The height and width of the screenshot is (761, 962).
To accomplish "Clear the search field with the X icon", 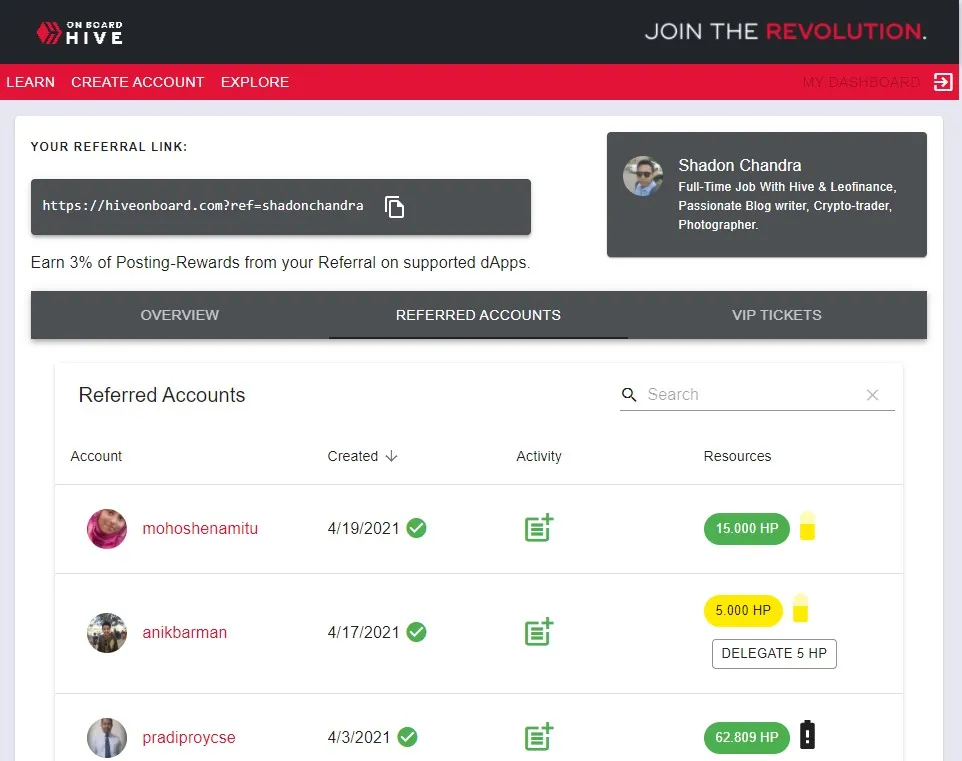I will [872, 395].
